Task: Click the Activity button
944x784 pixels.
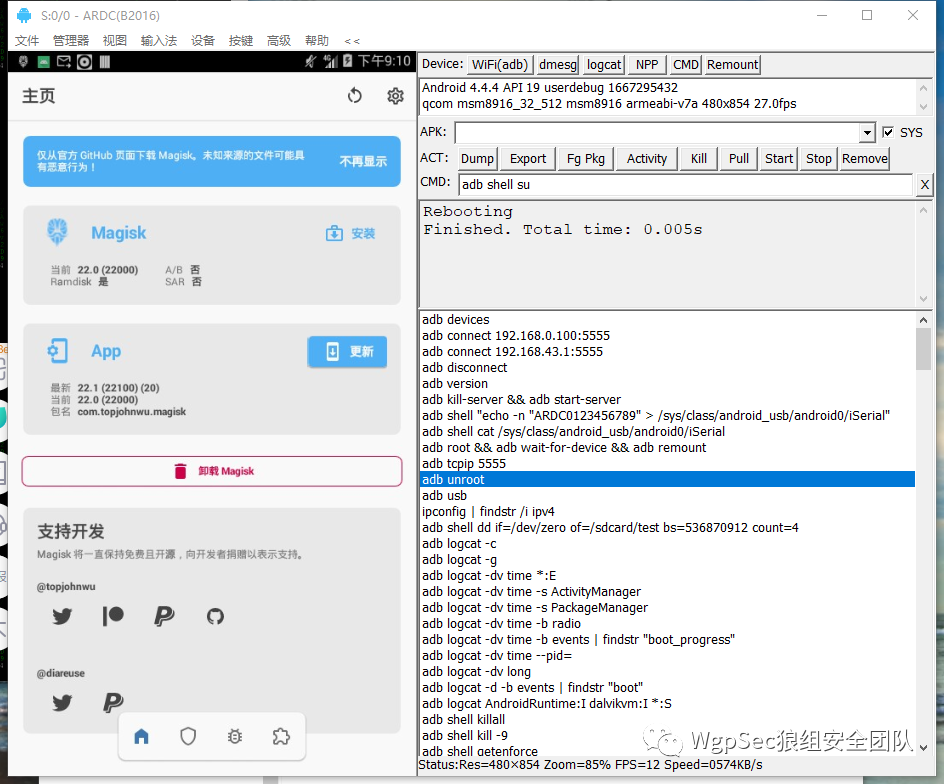Action: pyautogui.click(x=647, y=158)
